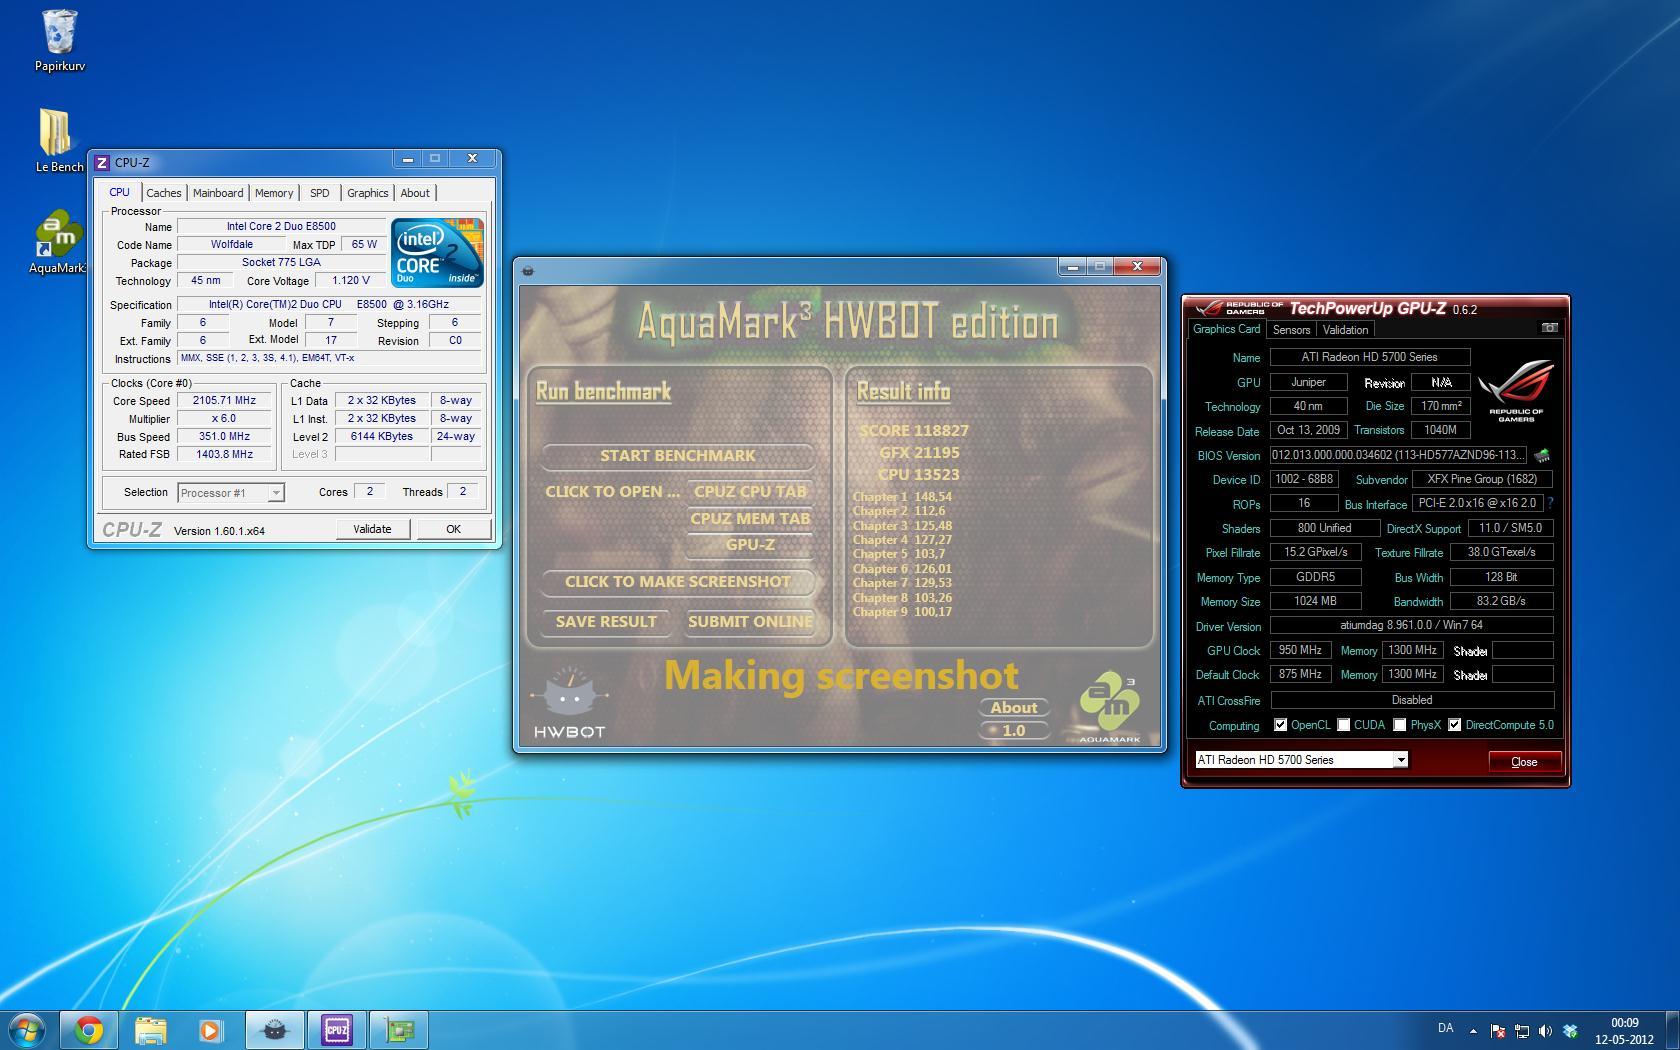Click the volume speaker tray icon

[1545, 1030]
